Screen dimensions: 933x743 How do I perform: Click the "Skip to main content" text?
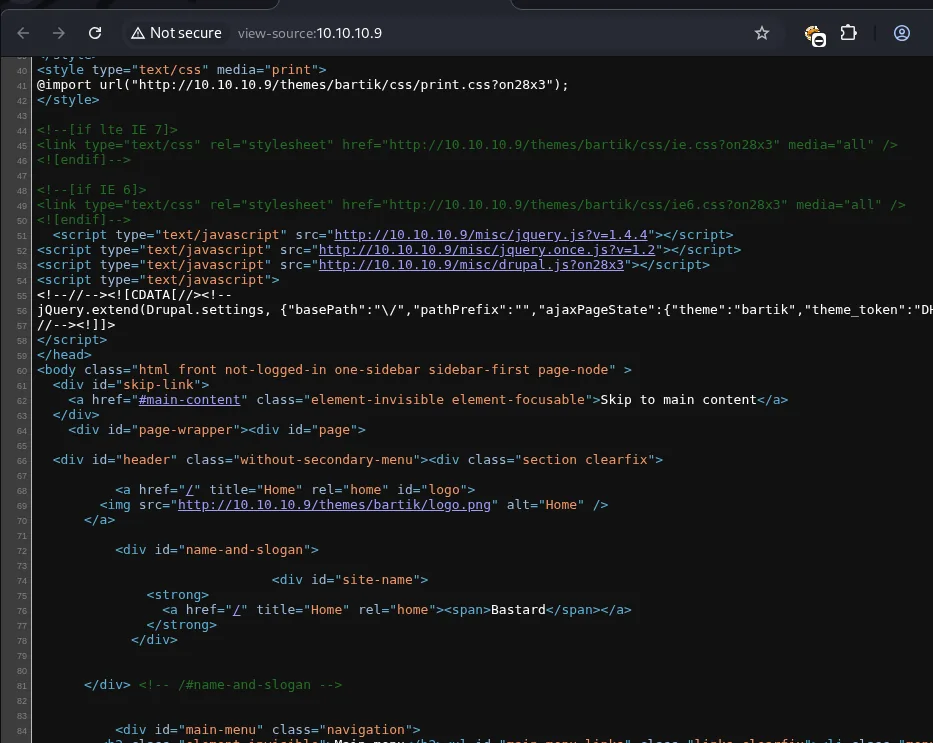click(678, 400)
